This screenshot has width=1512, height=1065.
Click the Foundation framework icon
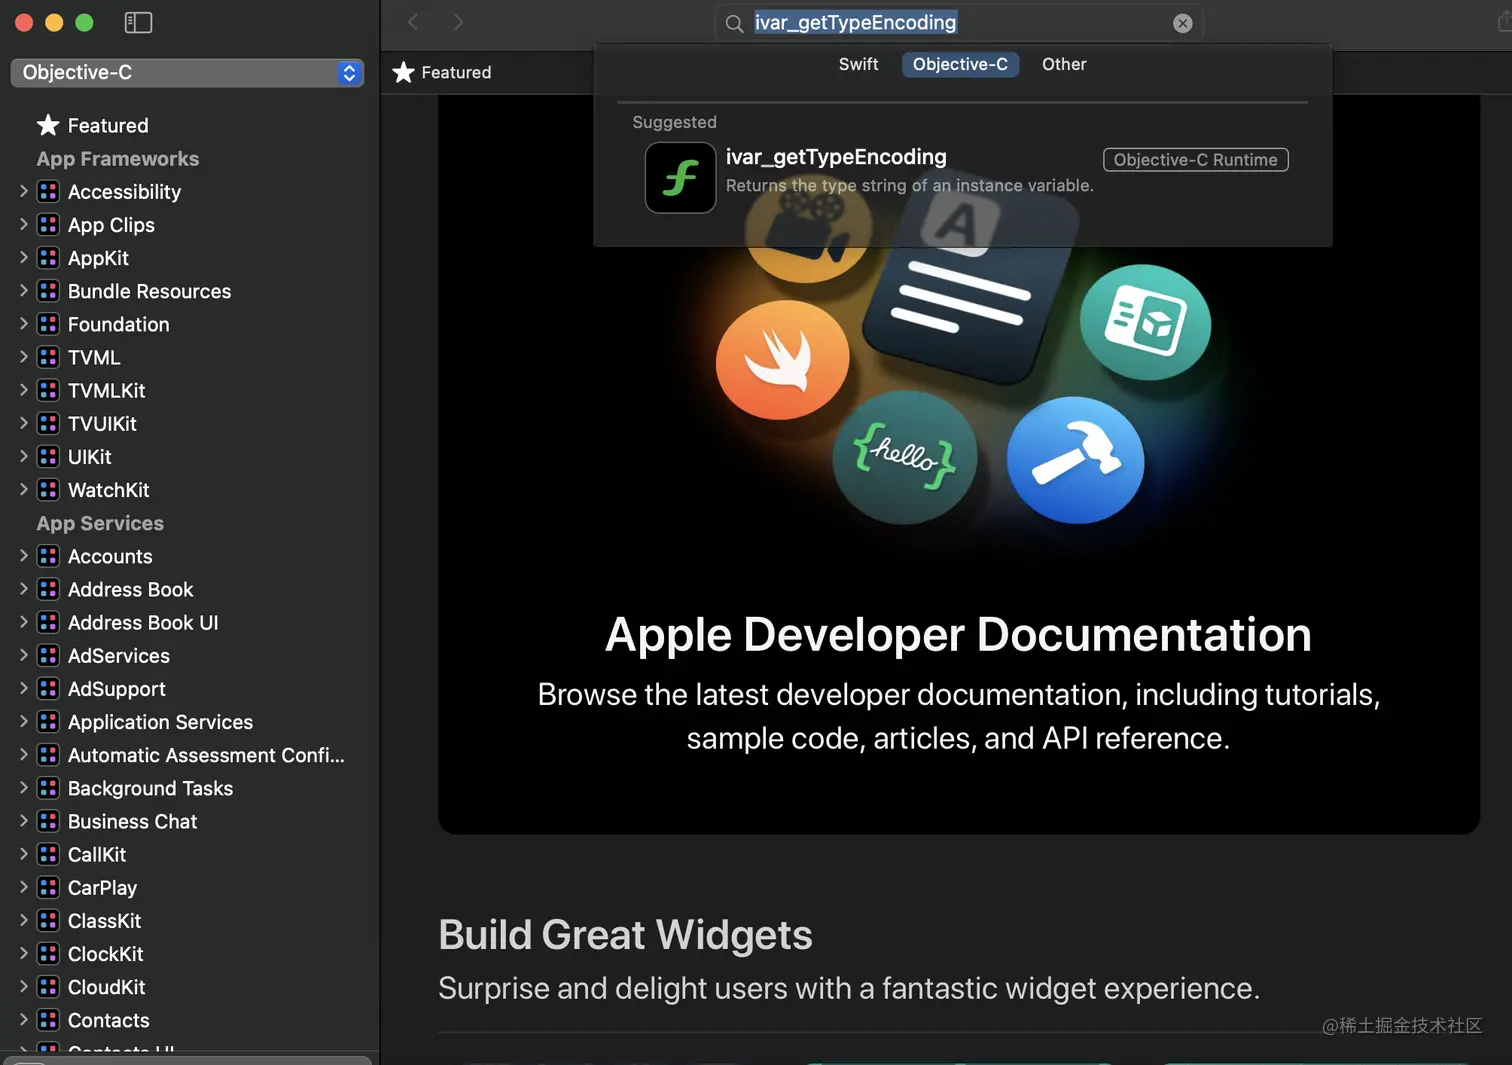(48, 324)
